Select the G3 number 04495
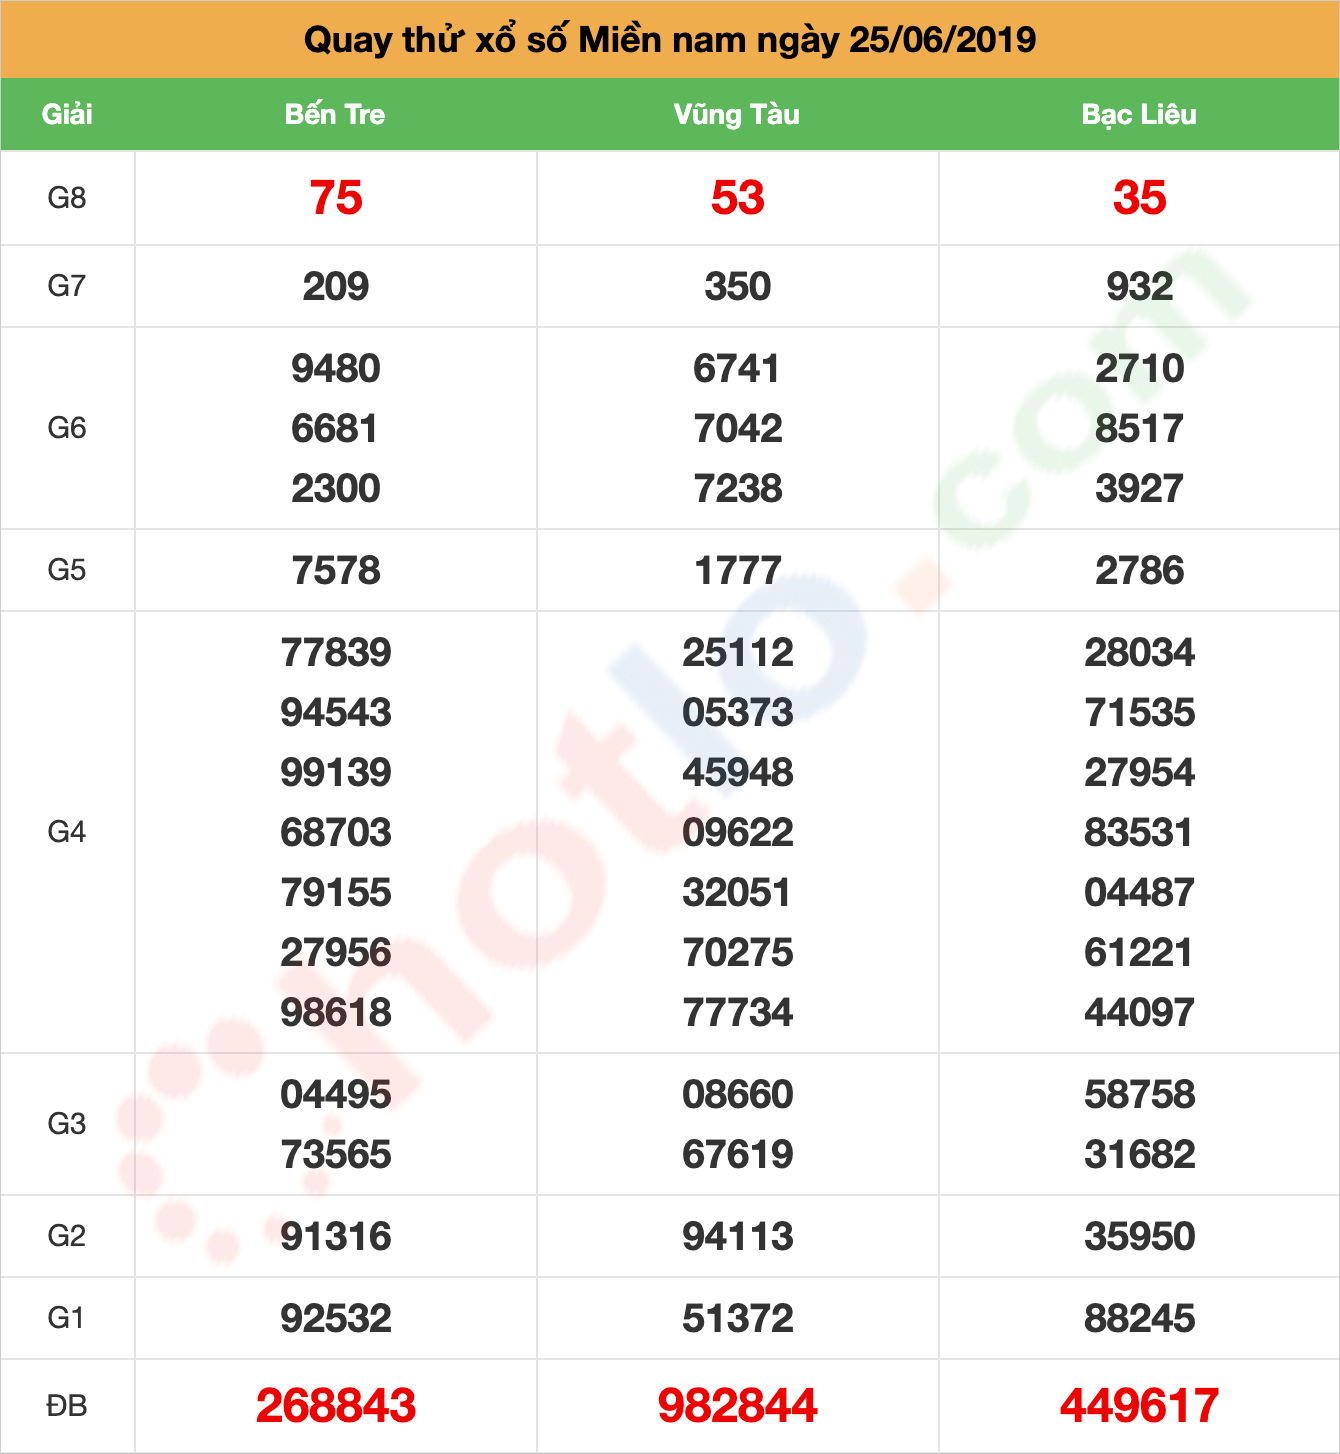Viewport: 1340px width, 1454px height. (336, 1095)
